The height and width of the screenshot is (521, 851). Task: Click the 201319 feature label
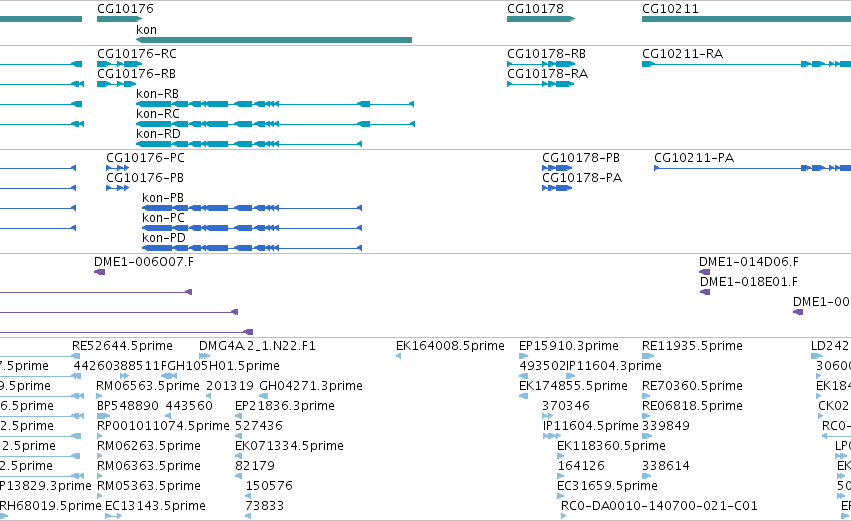(x=230, y=386)
